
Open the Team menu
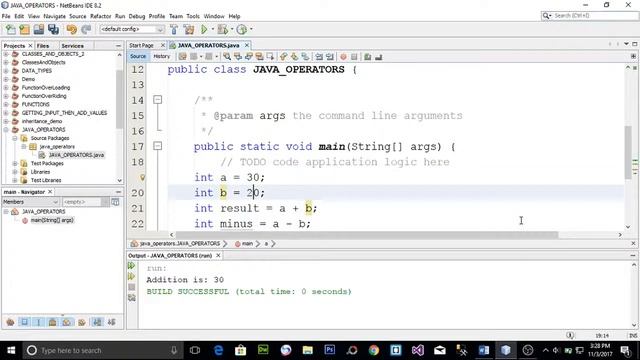pos(176,16)
